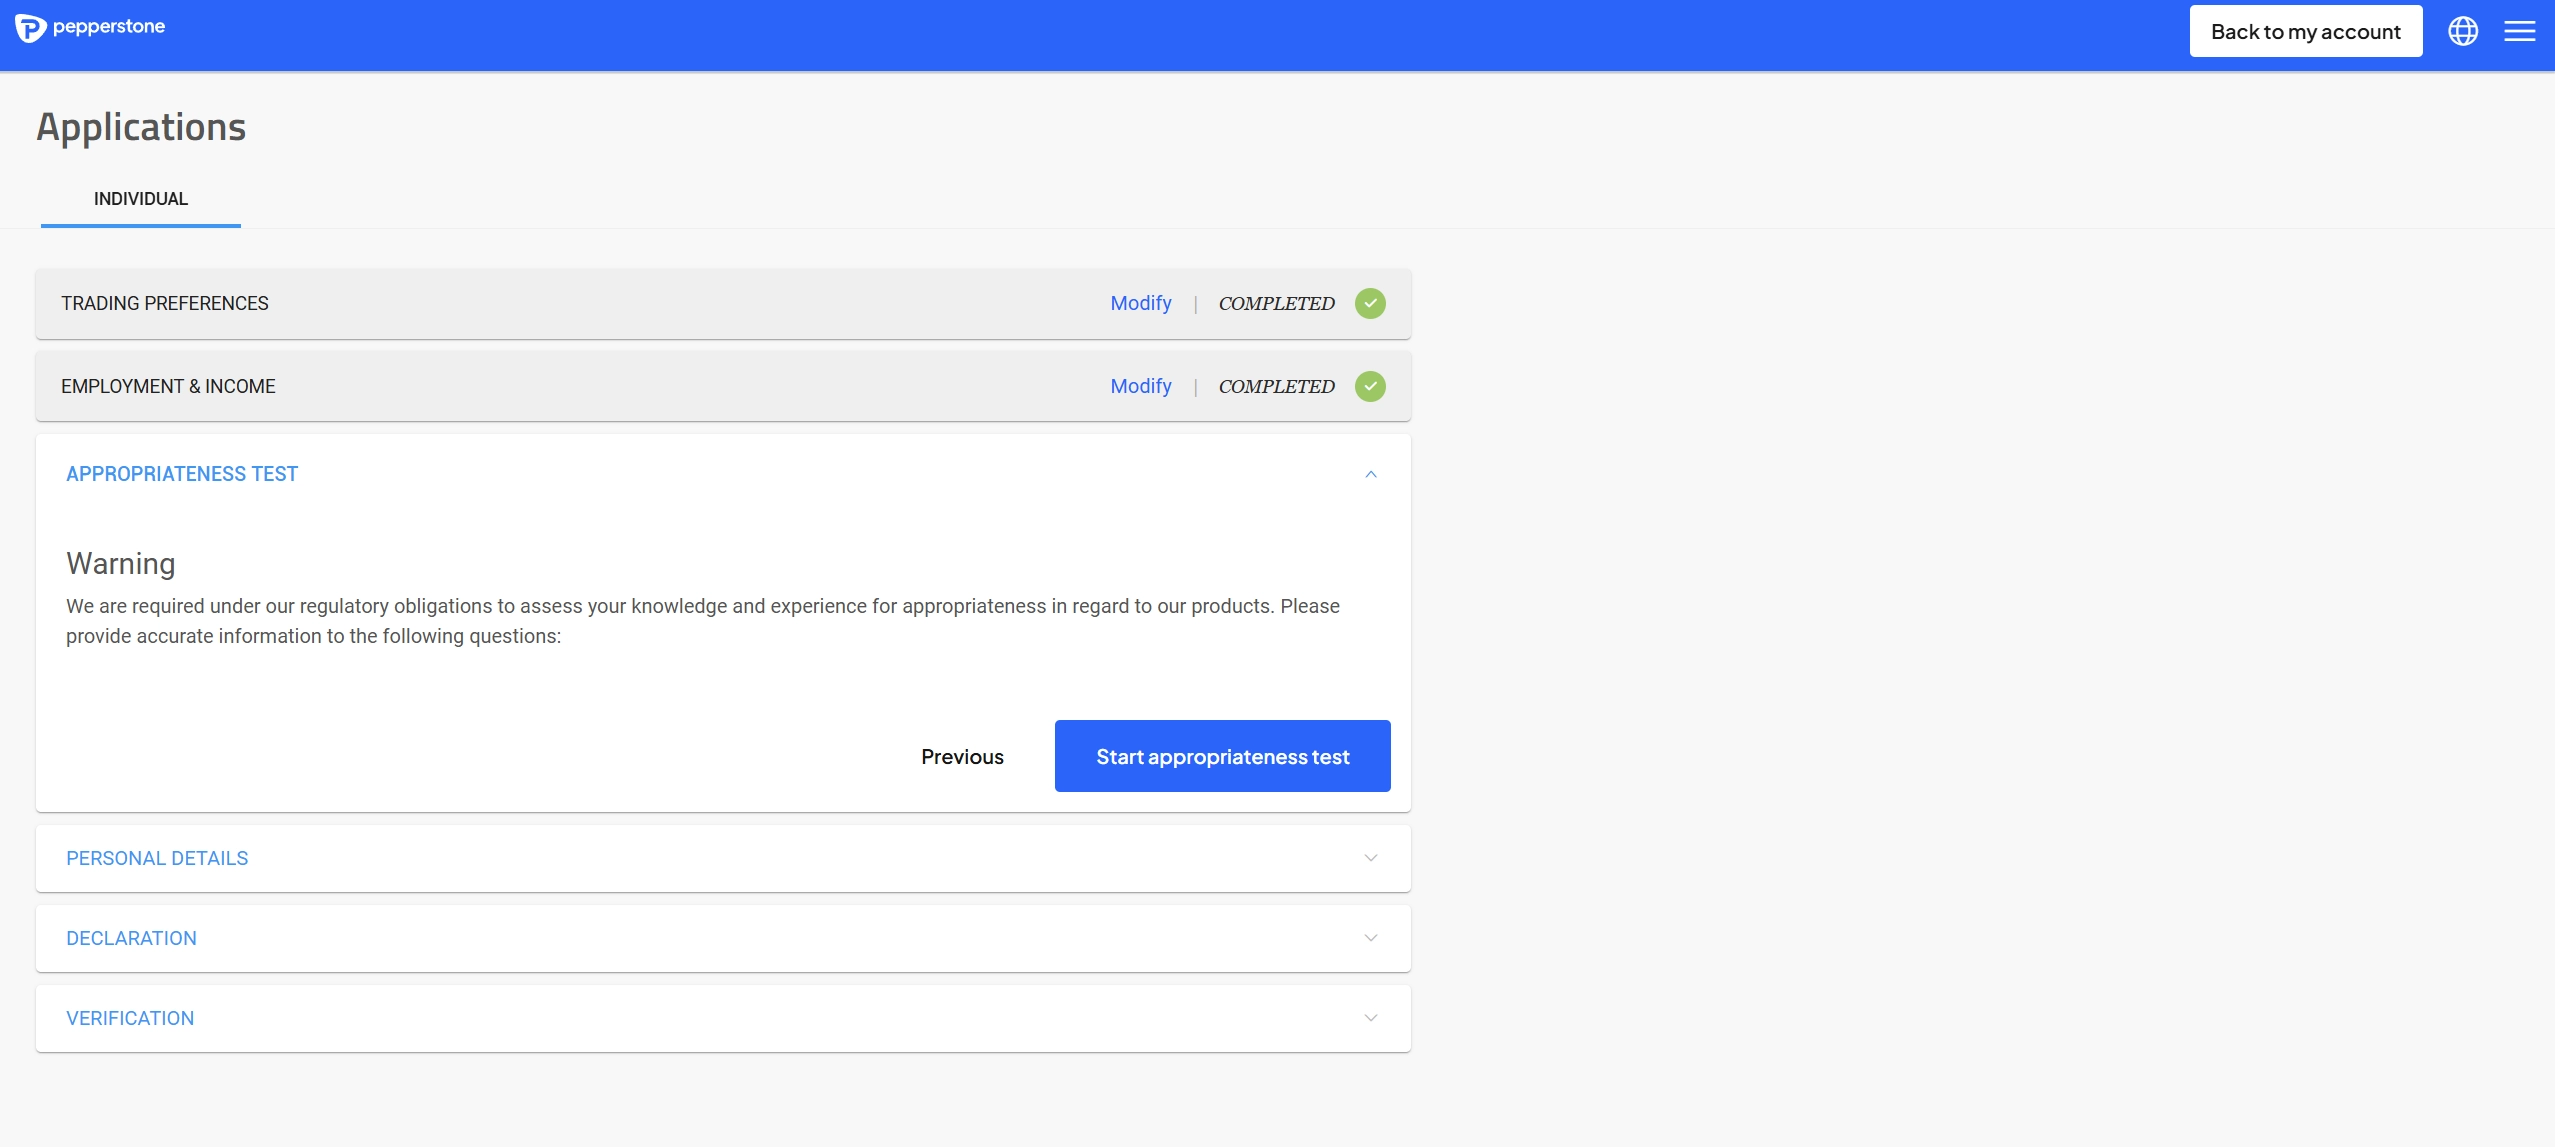Expand the Verification chevron
This screenshot has width=2555, height=1147.
[x=1371, y=1018]
